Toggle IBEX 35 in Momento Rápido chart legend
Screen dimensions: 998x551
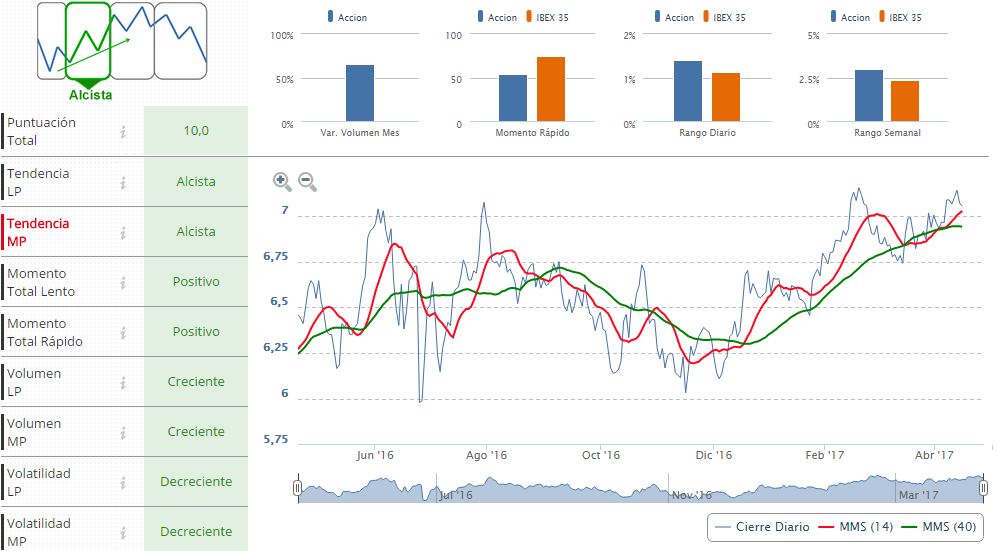pyautogui.click(x=544, y=17)
